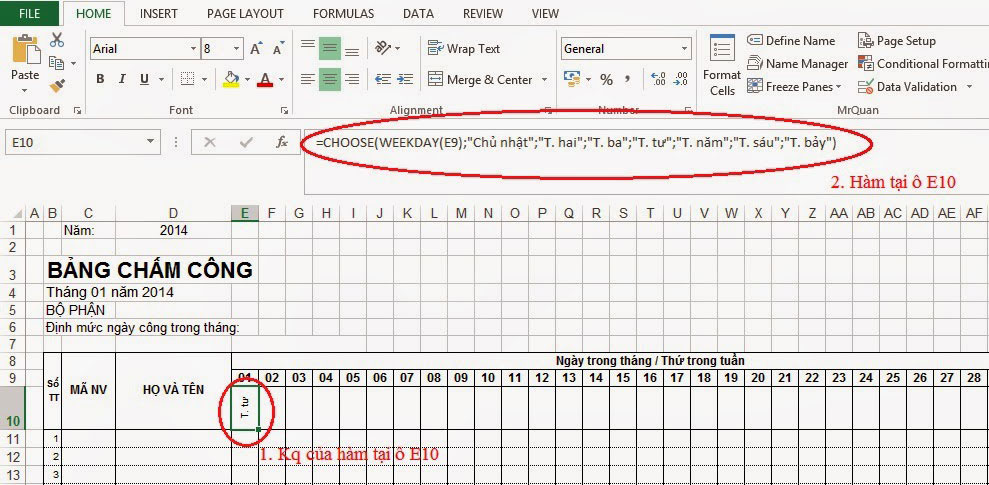
Task: Apply red Font Color
Action: tap(265, 79)
